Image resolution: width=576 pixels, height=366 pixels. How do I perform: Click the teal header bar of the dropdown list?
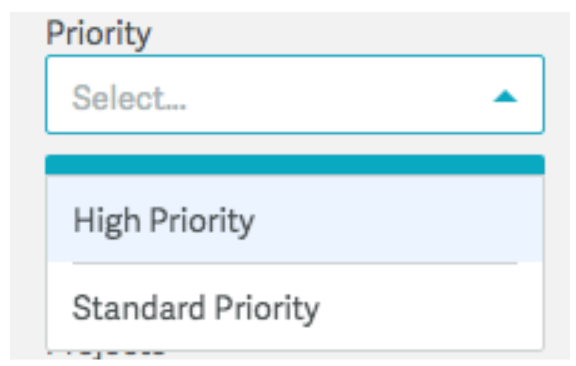point(295,165)
